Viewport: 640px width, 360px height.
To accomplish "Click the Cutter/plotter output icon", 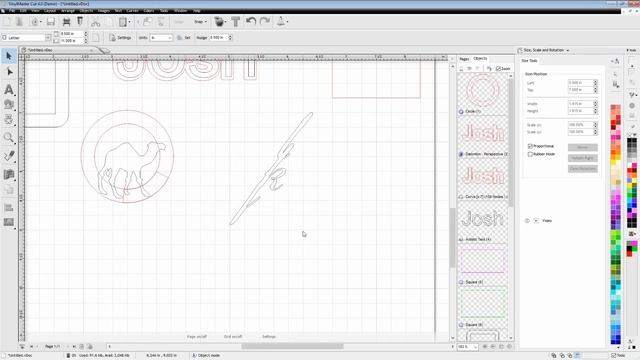I will click(x=67, y=22).
